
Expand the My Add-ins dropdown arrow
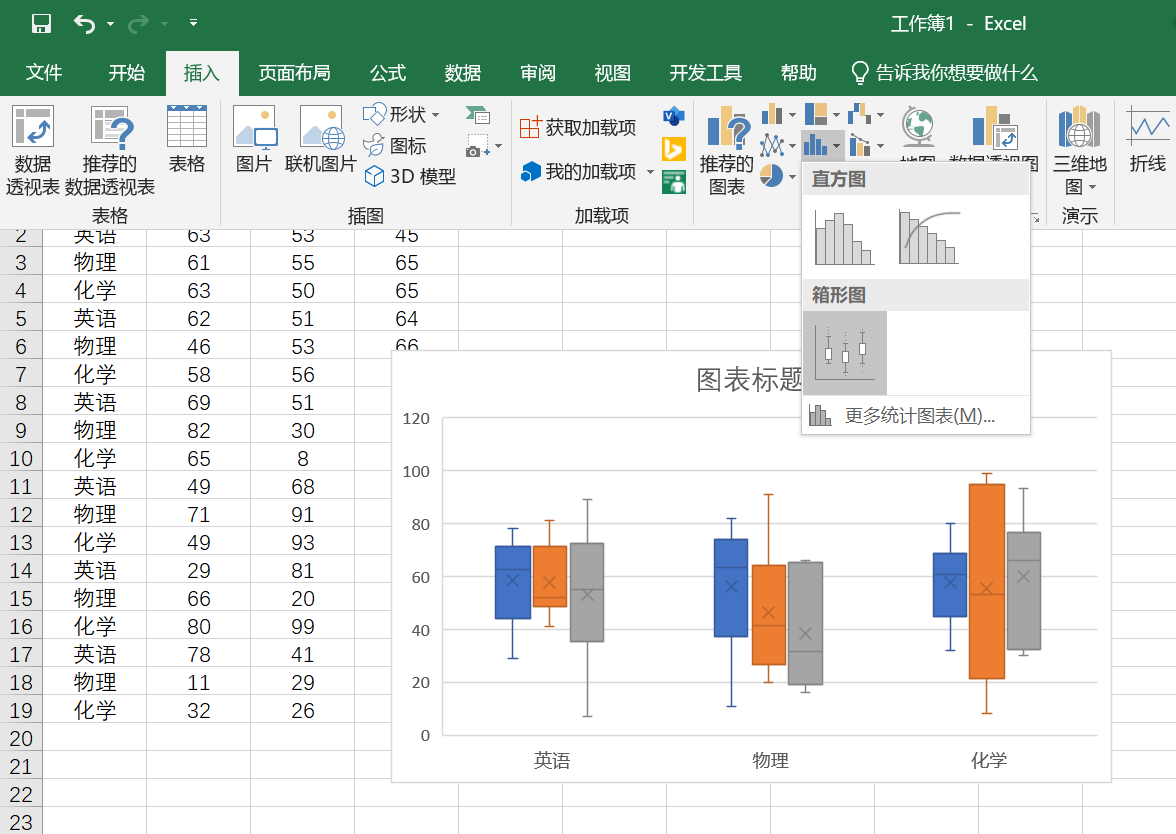[x=650, y=172]
